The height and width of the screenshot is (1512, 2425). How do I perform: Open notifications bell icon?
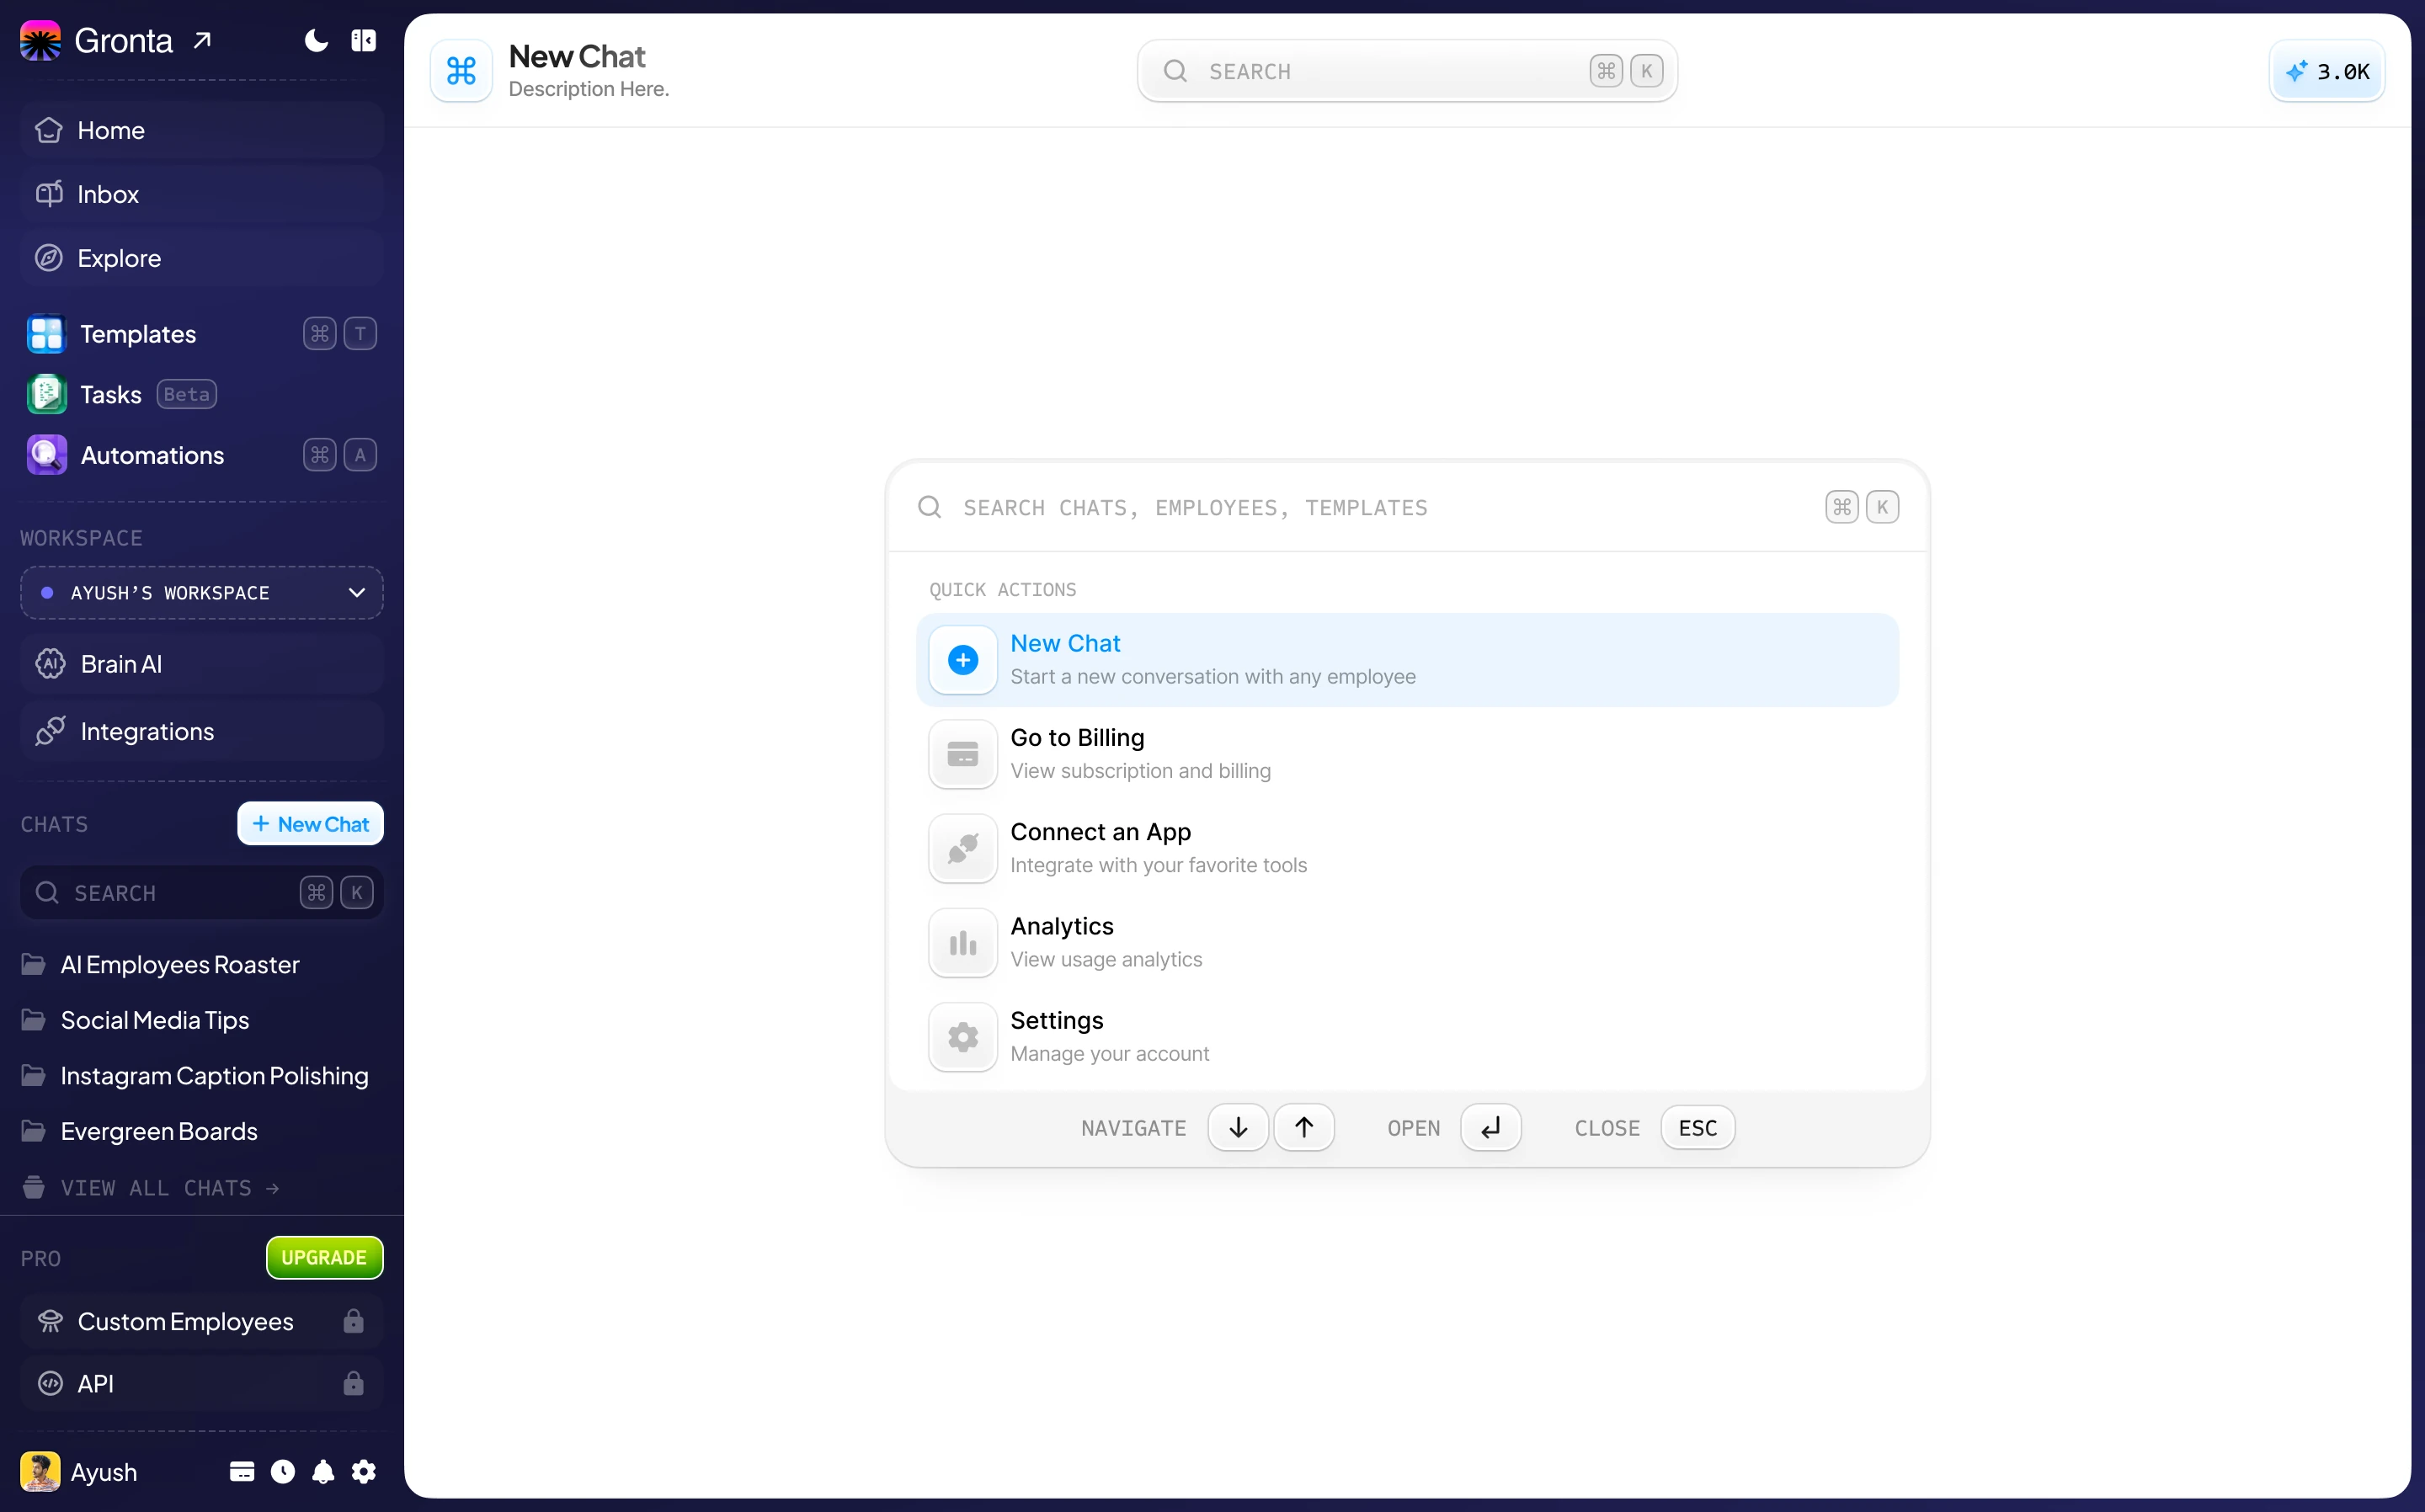[x=323, y=1472]
